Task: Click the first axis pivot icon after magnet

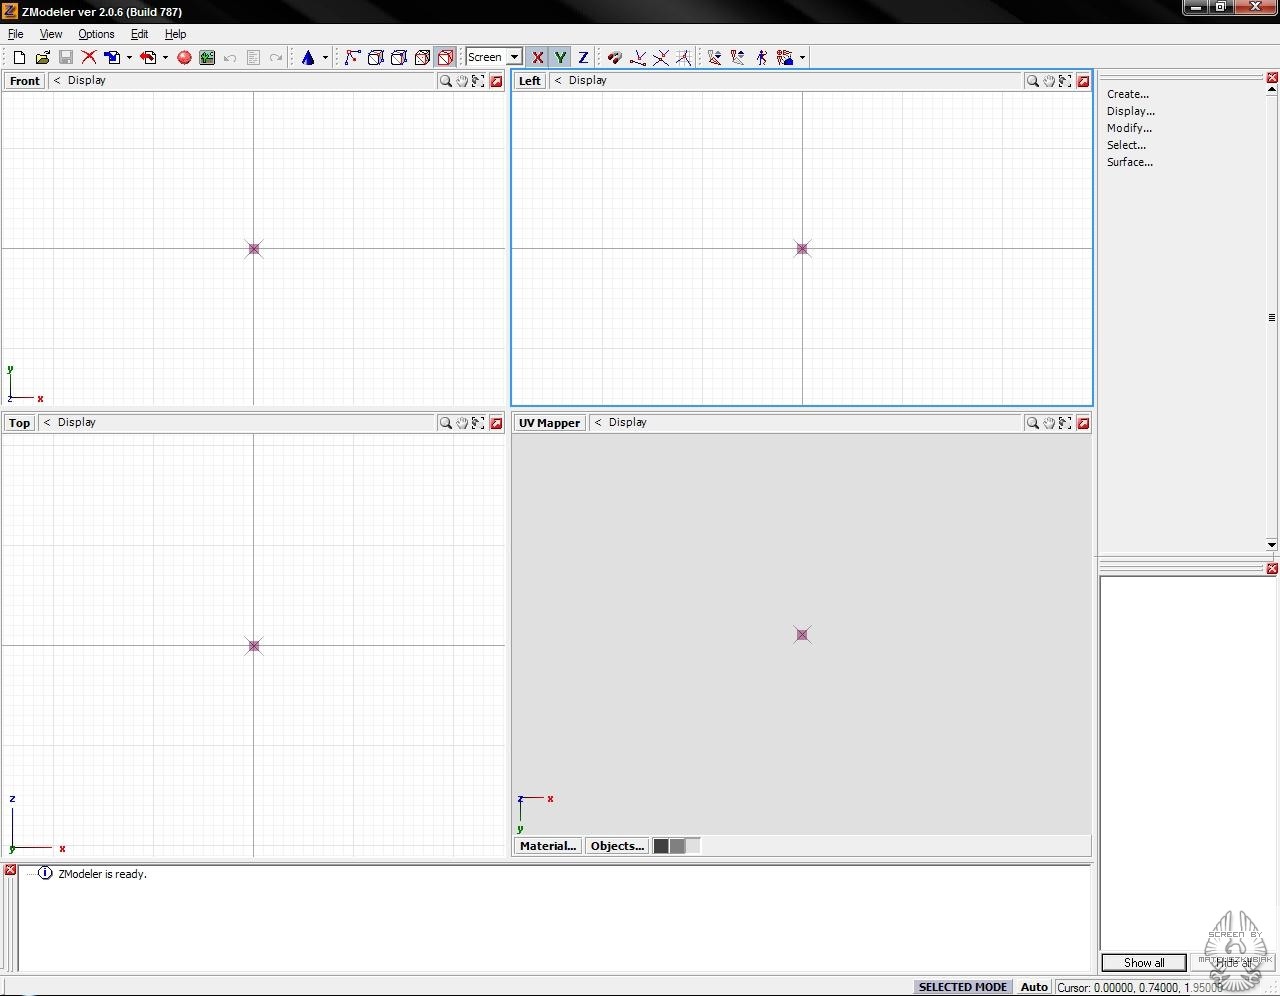Action: (637, 57)
